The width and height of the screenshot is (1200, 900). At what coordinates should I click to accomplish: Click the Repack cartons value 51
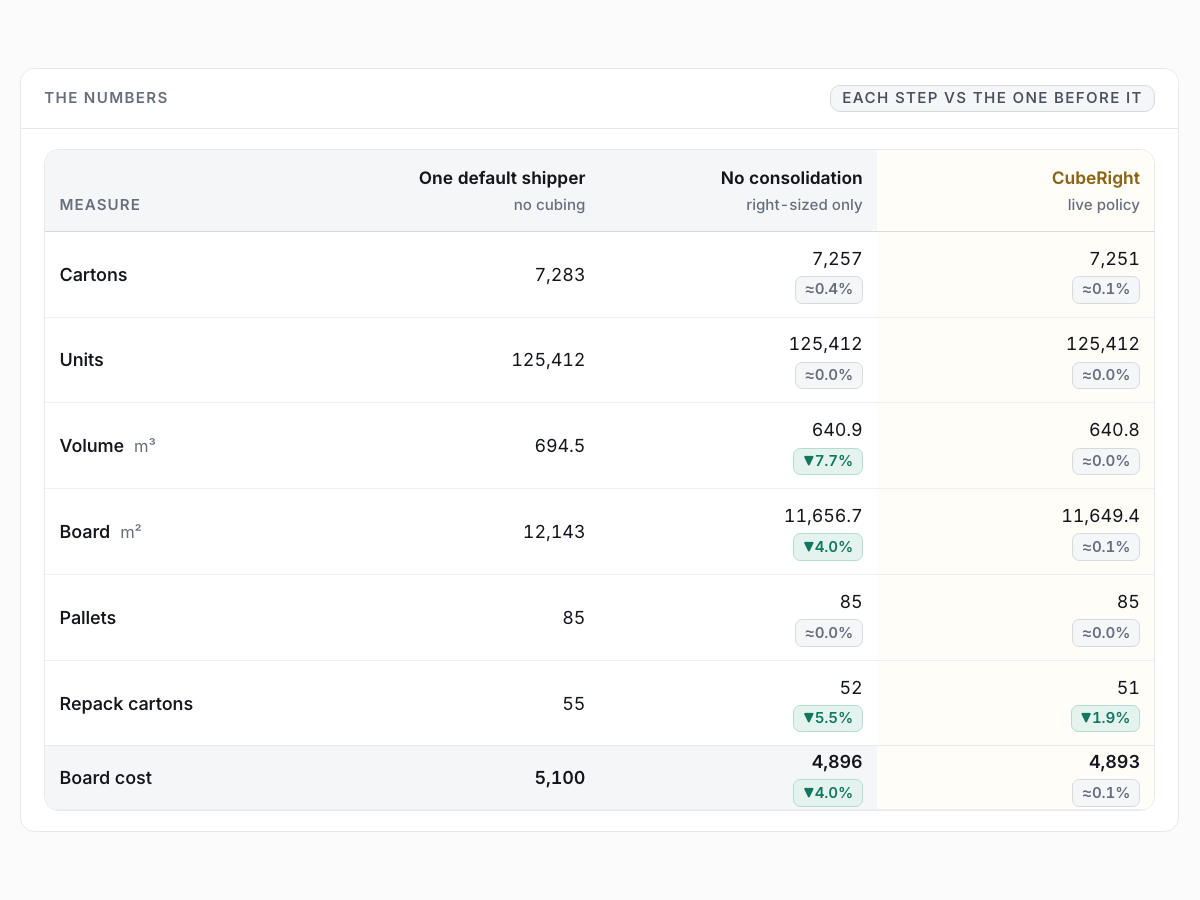click(x=1129, y=688)
